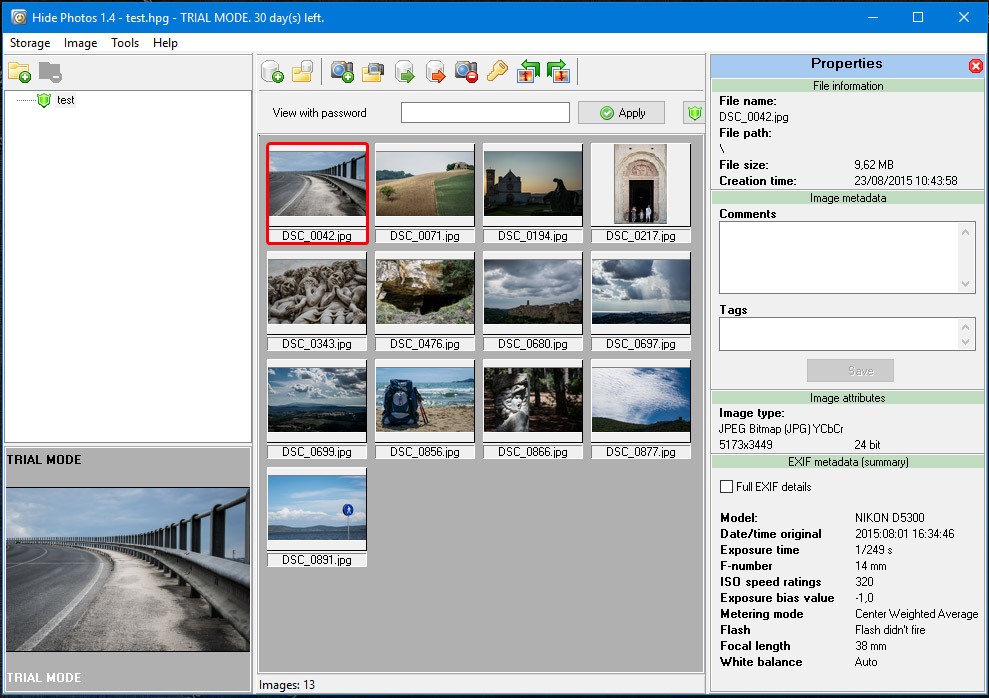This screenshot has height=698, width=989.
Task: Click the new storage database icon
Action: click(272, 72)
